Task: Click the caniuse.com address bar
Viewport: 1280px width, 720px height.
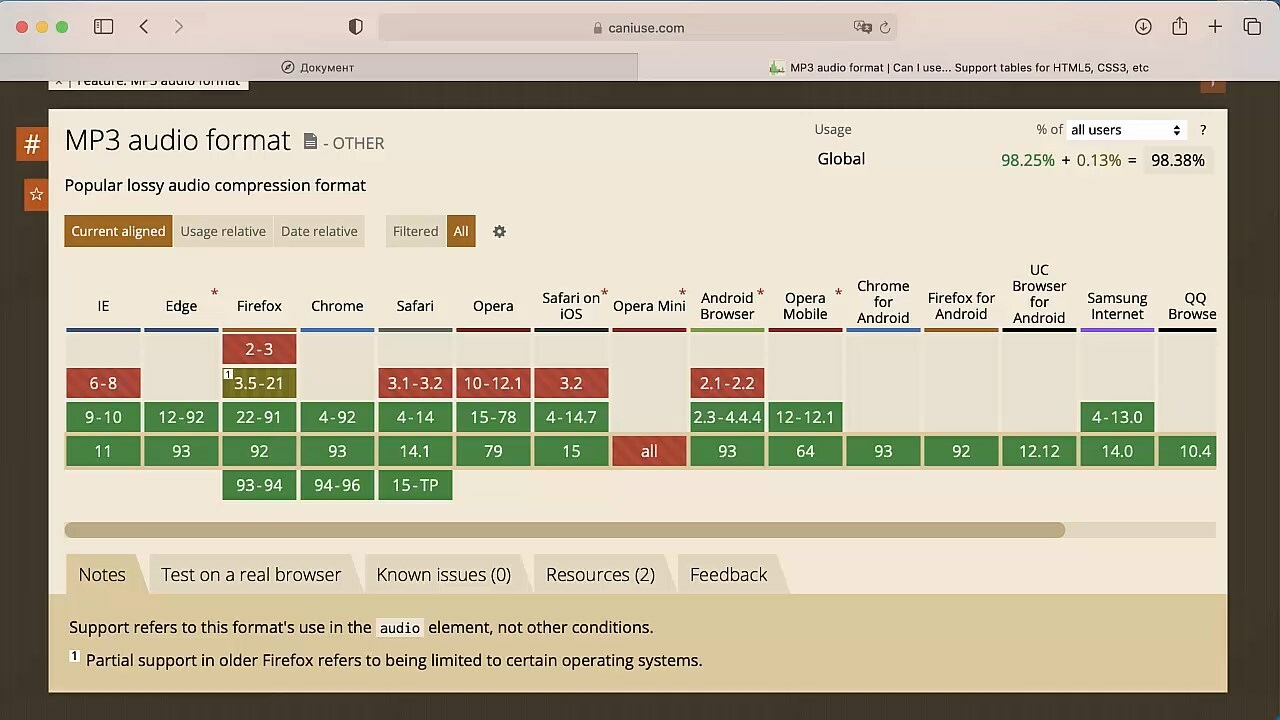Action: [x=637, y=28]
